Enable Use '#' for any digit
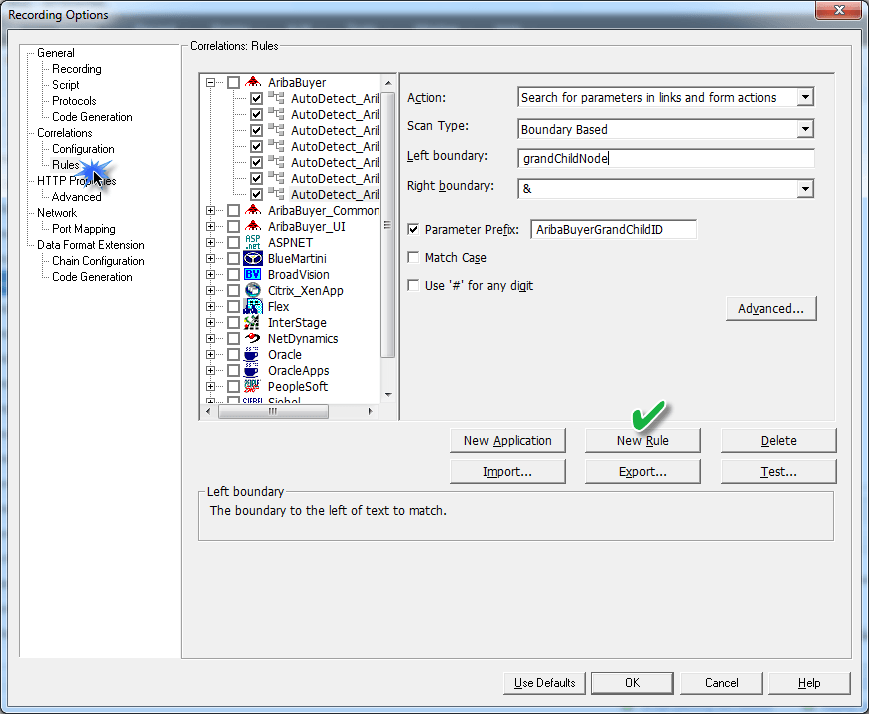The image size is (869, 714). pos(413,285)
